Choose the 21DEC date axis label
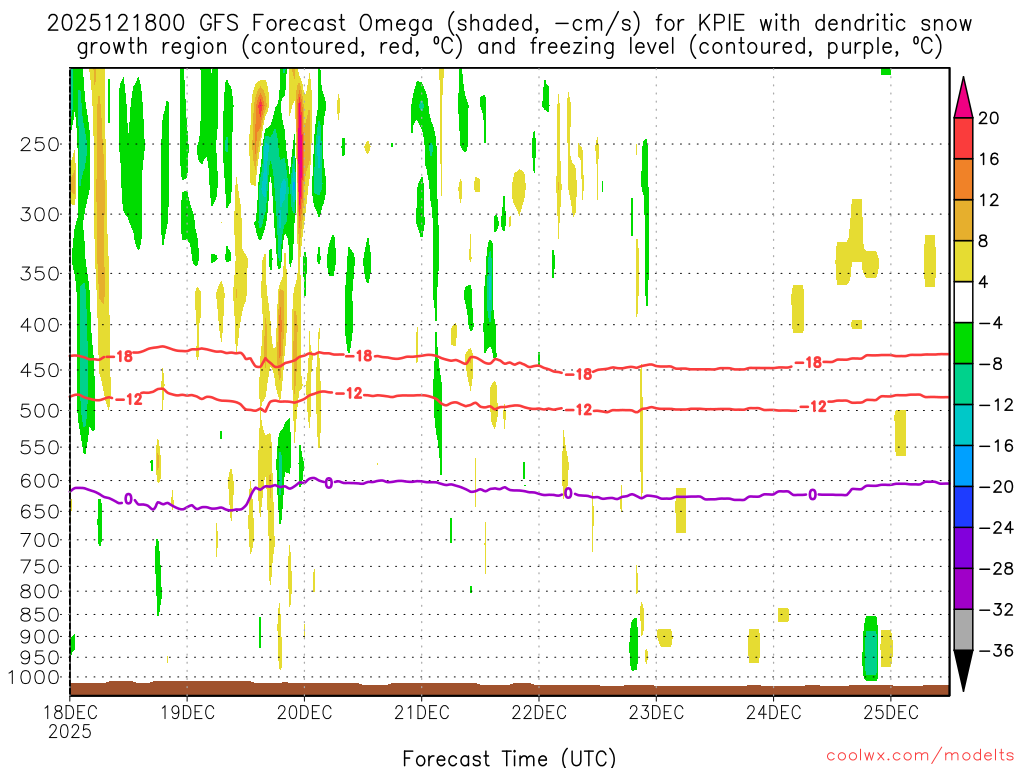The height and width of the screenshot is (768, 1024). click(x=422, y=712)
